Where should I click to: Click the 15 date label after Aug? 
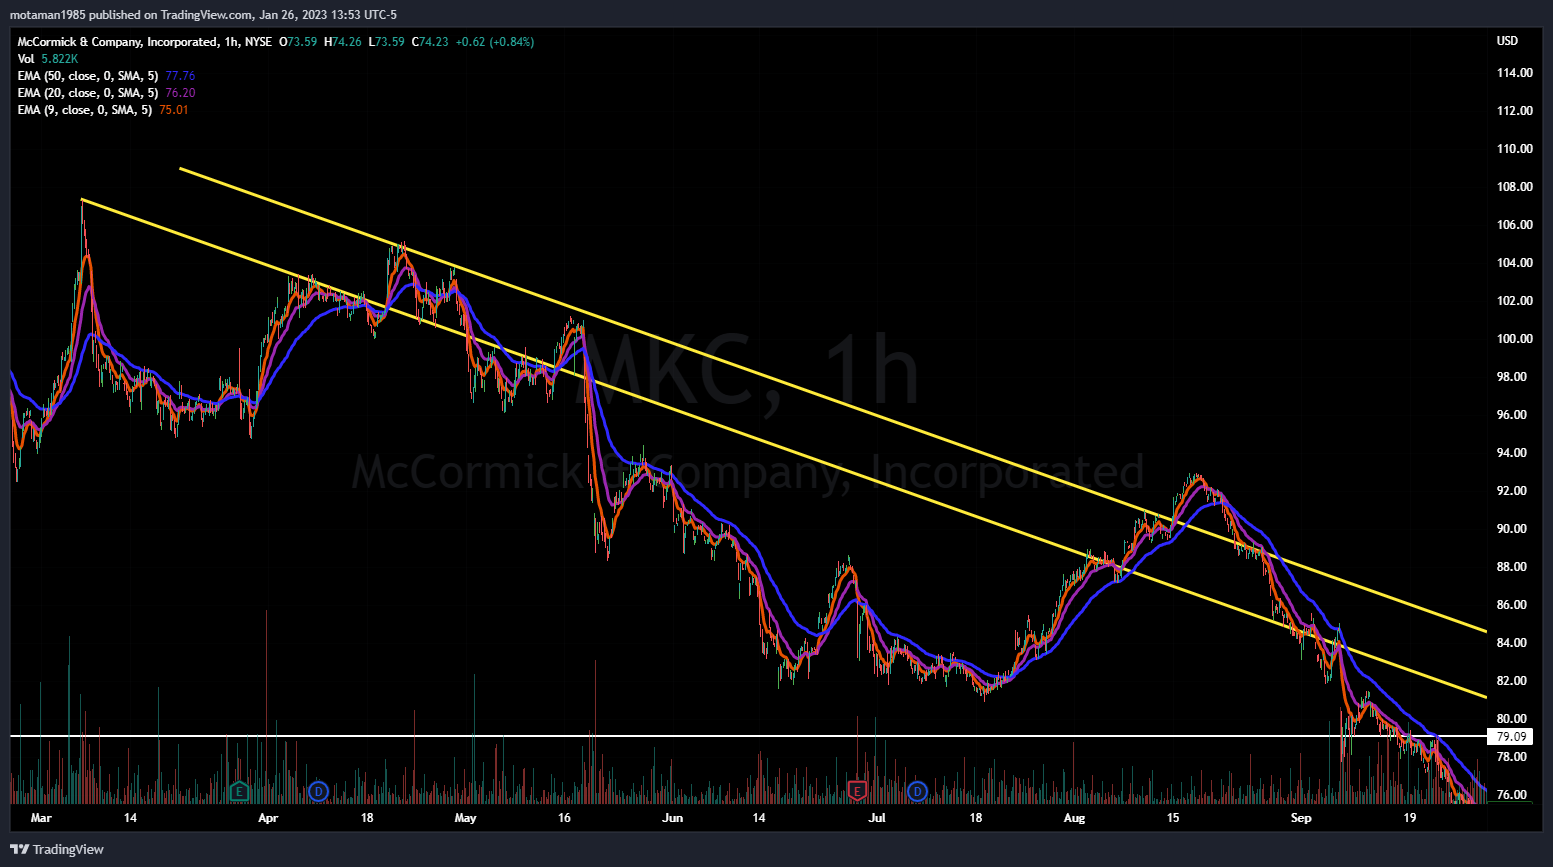[x=1173, y=818]
